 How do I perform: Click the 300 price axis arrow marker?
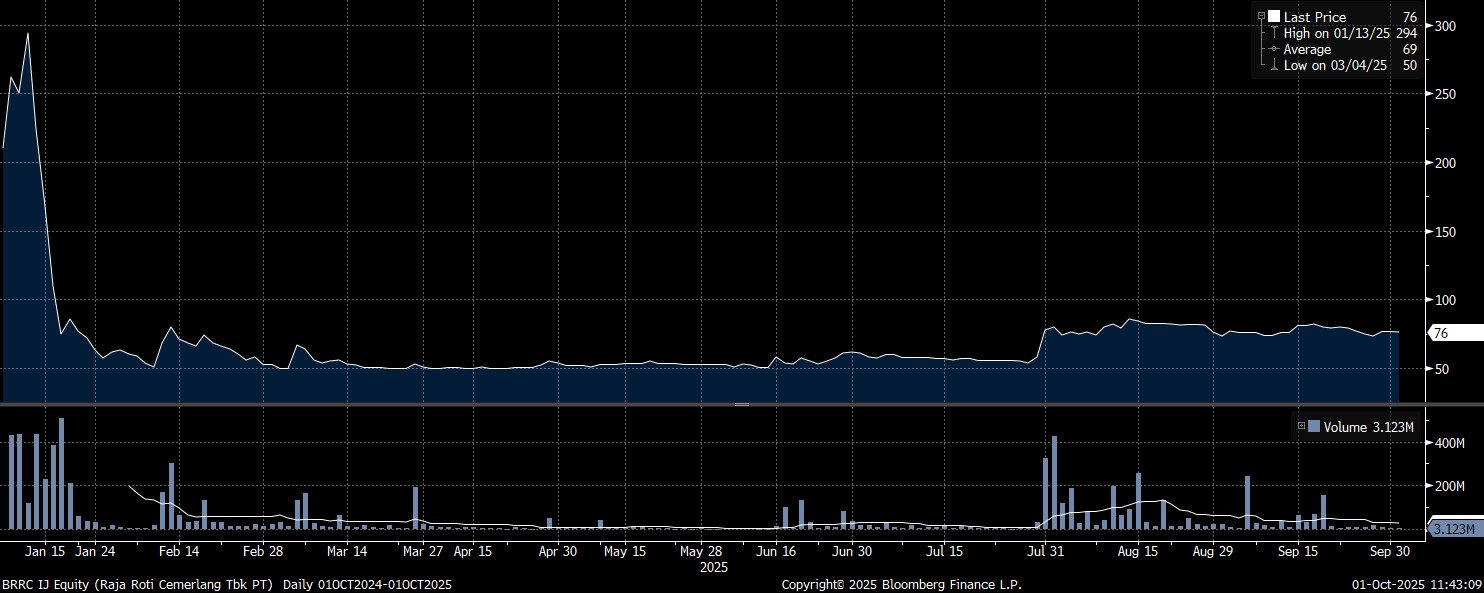coord(1428,25)
